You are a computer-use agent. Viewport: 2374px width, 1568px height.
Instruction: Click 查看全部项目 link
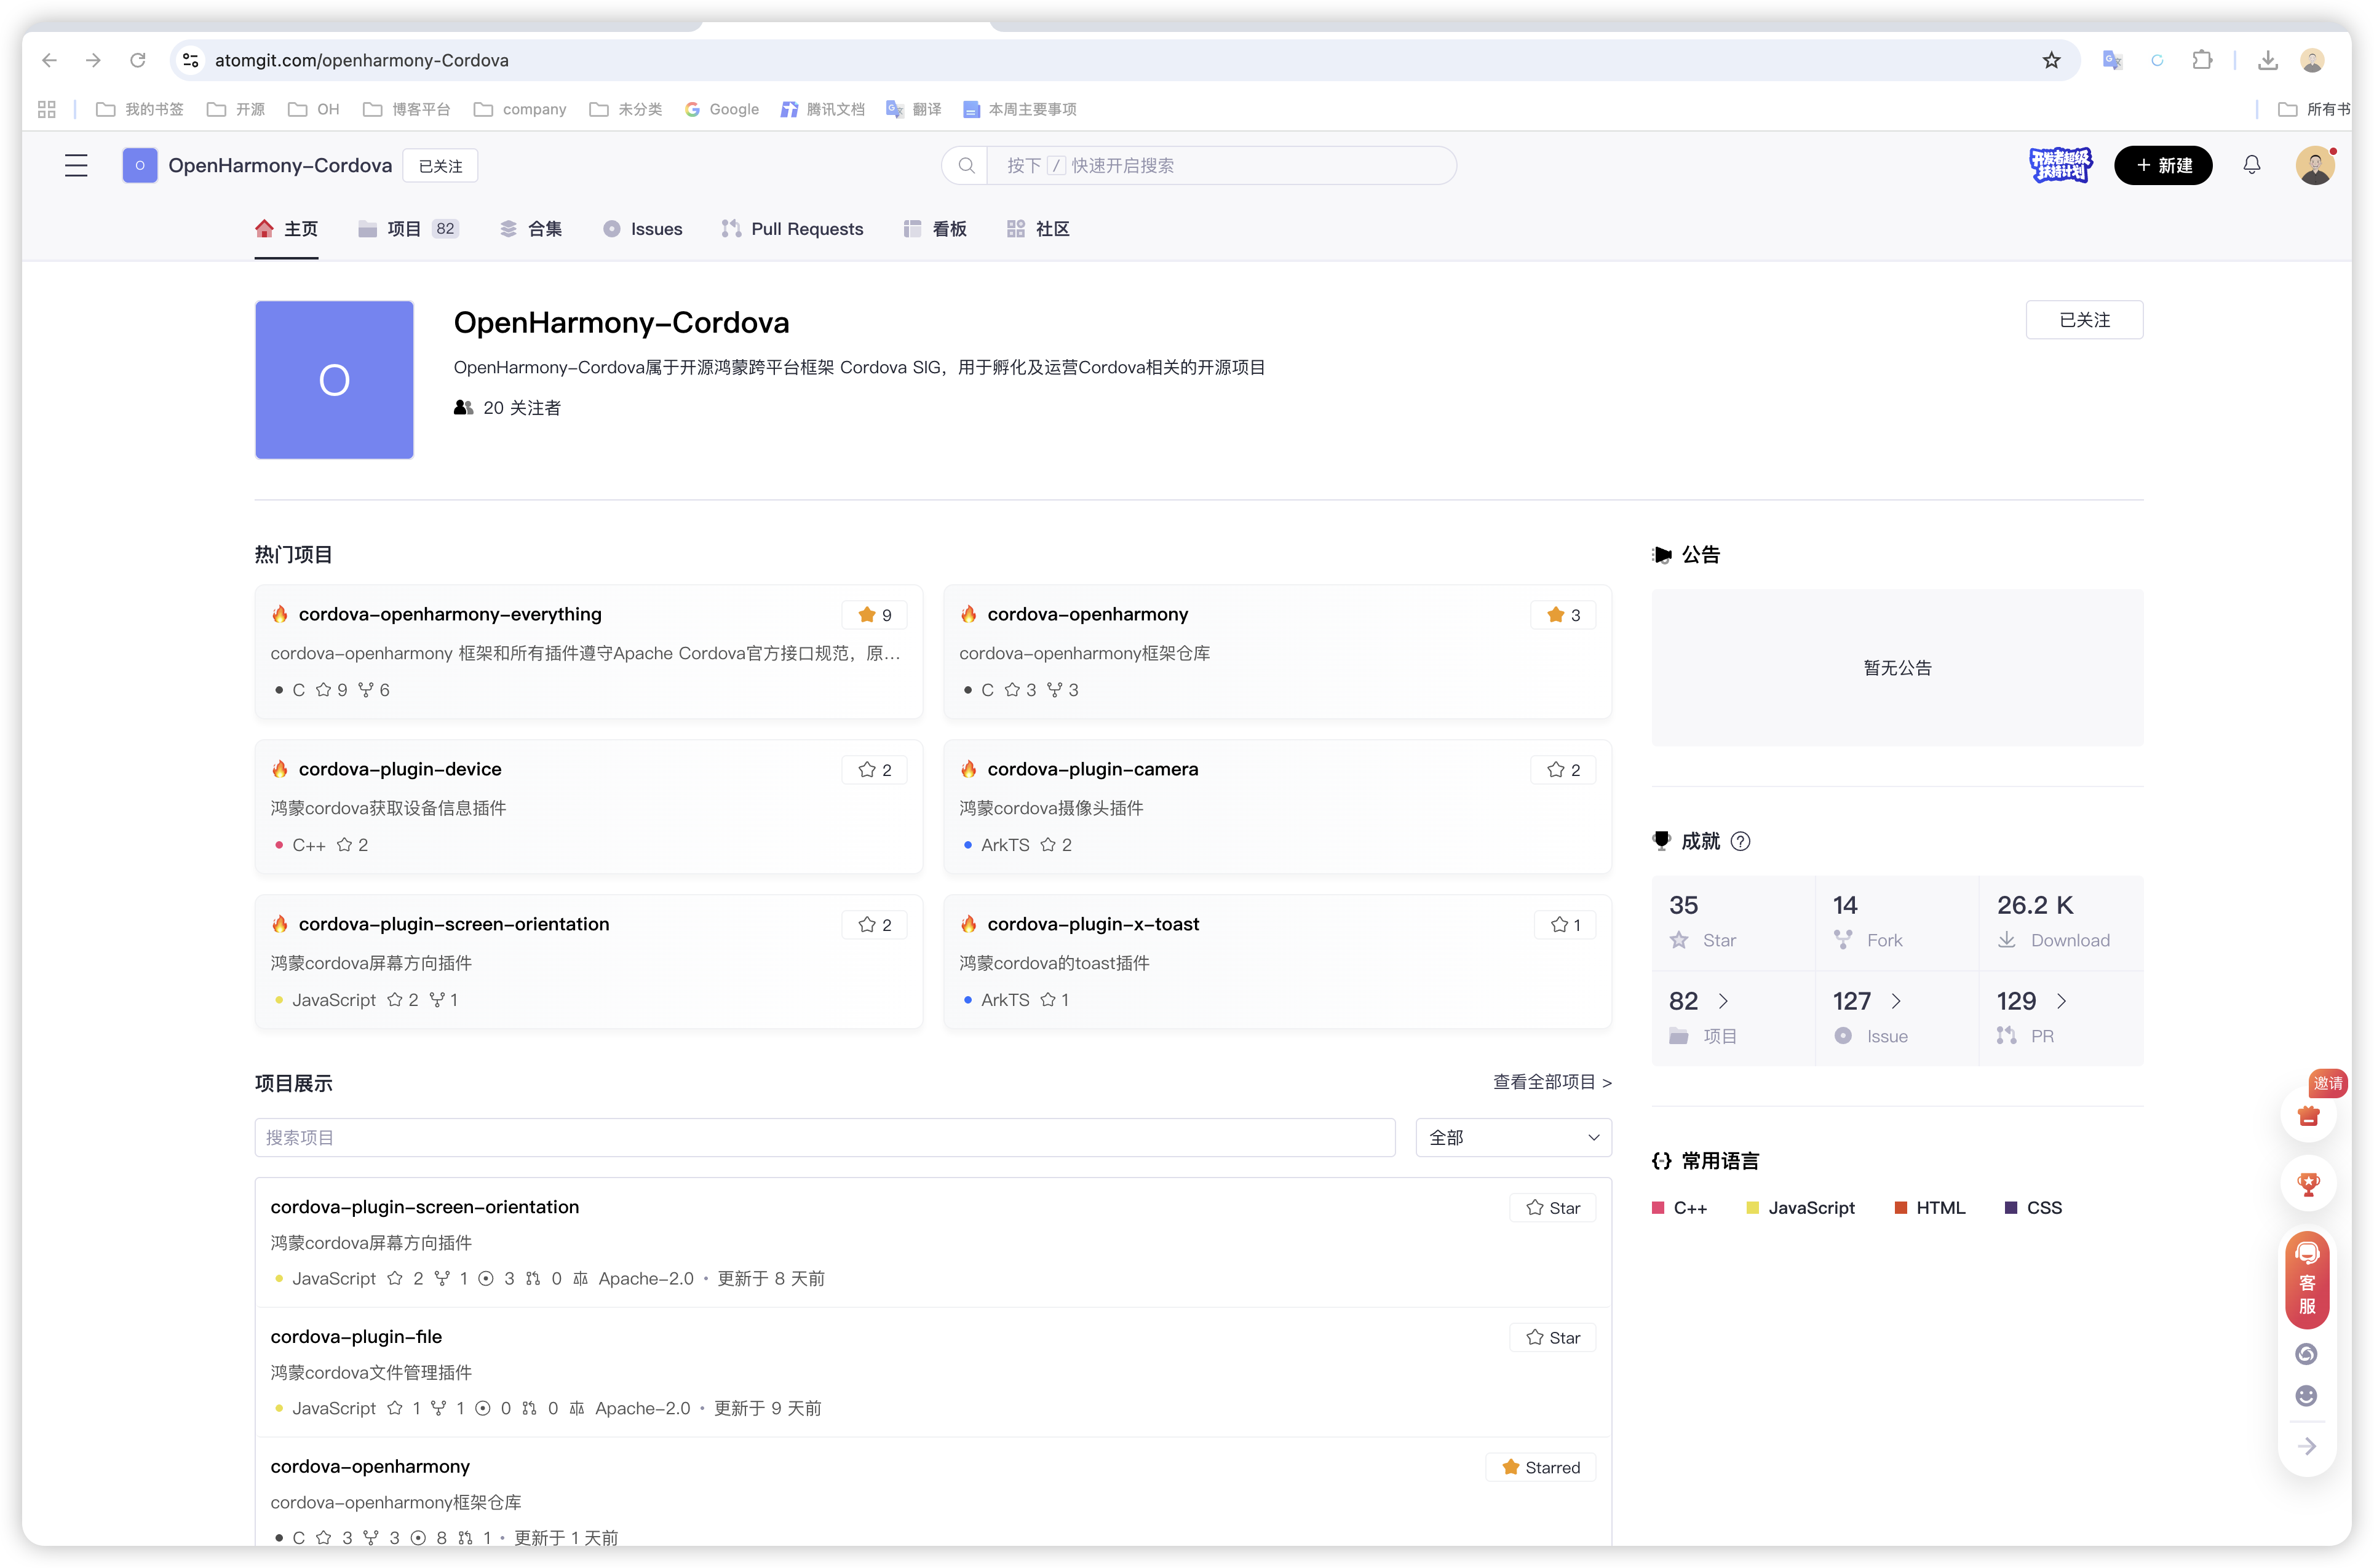pos(1551,1082)
